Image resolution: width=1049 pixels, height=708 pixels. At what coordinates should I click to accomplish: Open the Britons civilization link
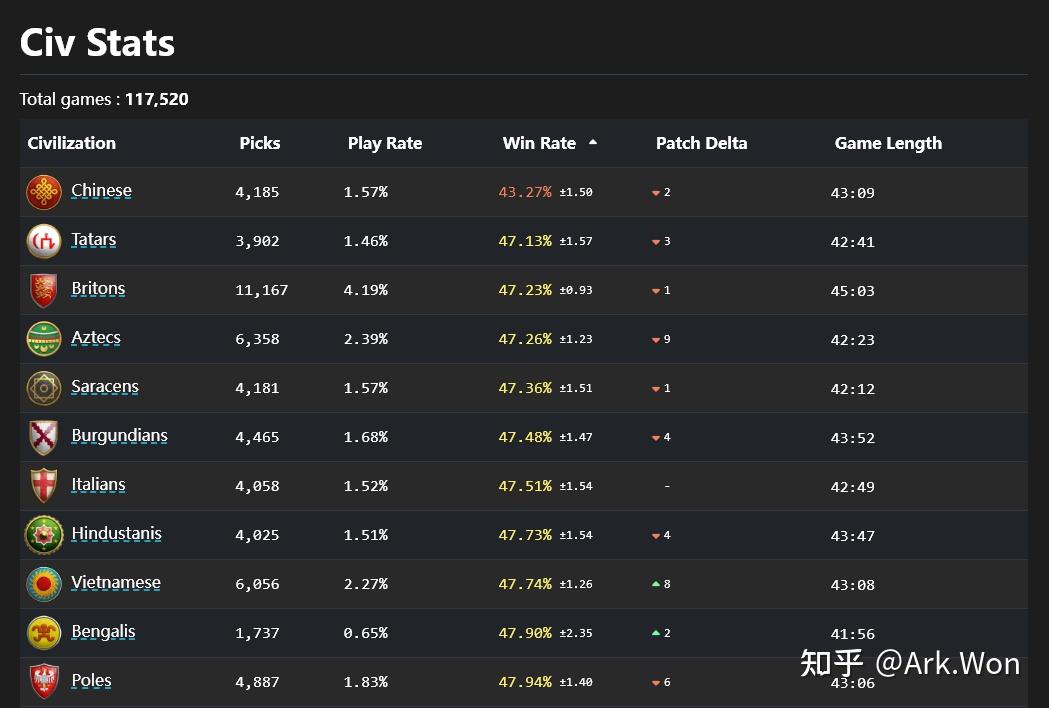[98, 289]
